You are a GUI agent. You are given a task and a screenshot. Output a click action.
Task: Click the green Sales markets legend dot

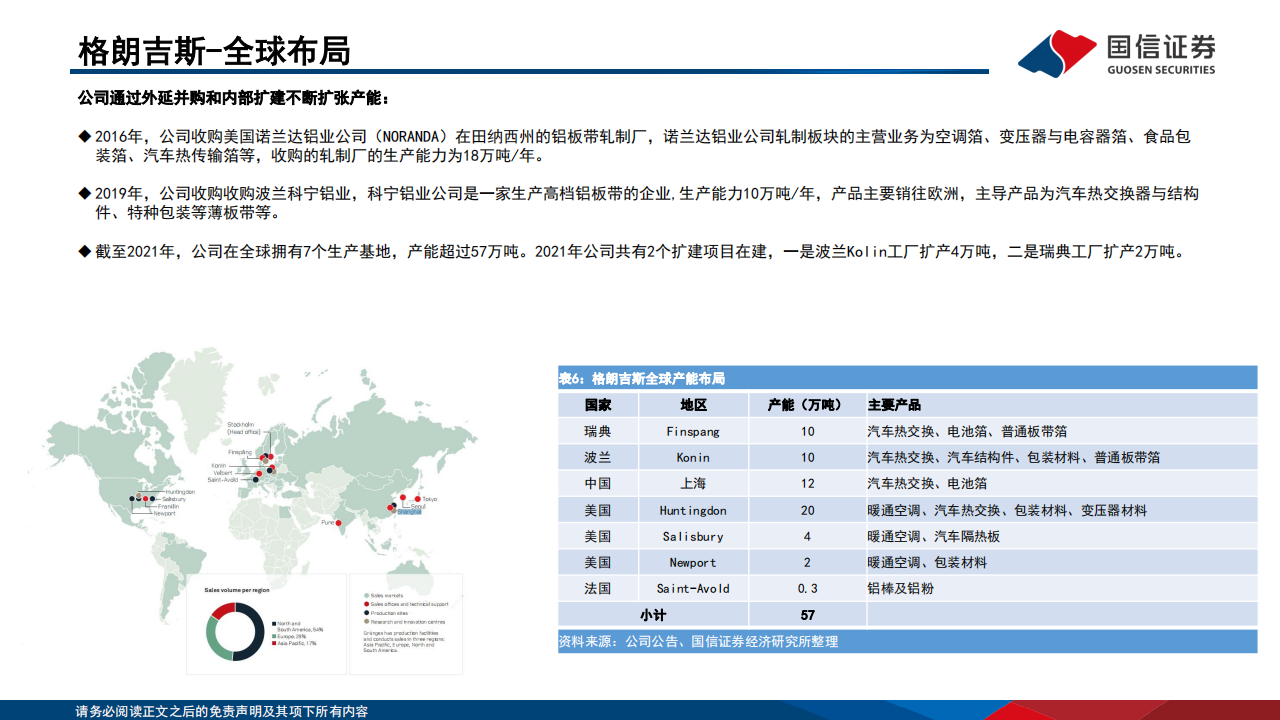tap(366, 595)
